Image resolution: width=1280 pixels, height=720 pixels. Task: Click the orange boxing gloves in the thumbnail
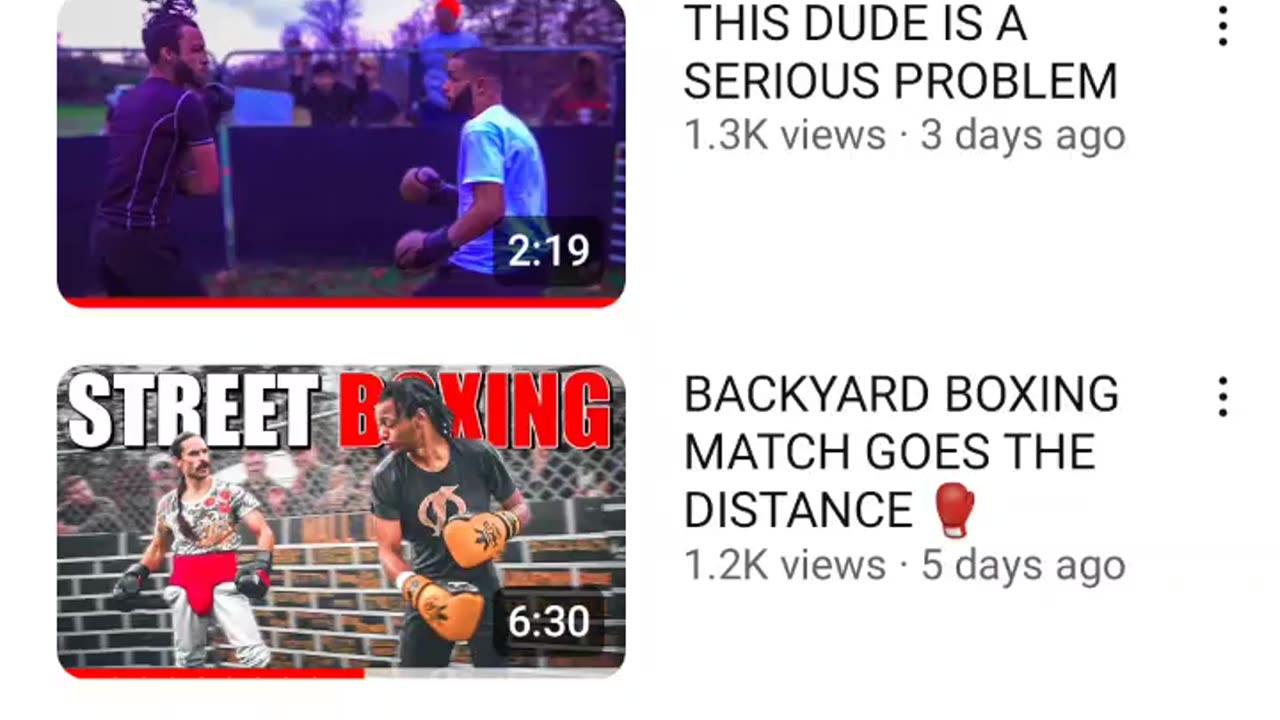[460, 575]
